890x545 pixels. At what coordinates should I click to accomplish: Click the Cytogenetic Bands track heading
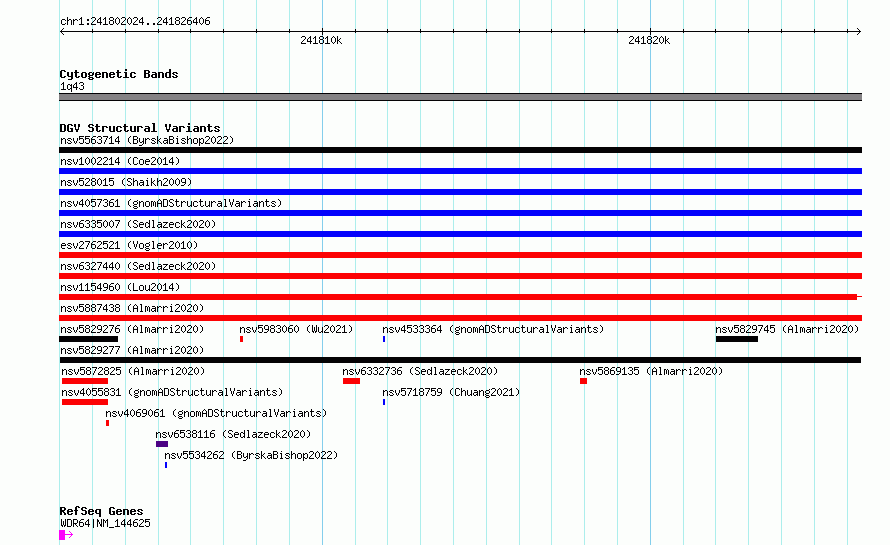(119, 74)
